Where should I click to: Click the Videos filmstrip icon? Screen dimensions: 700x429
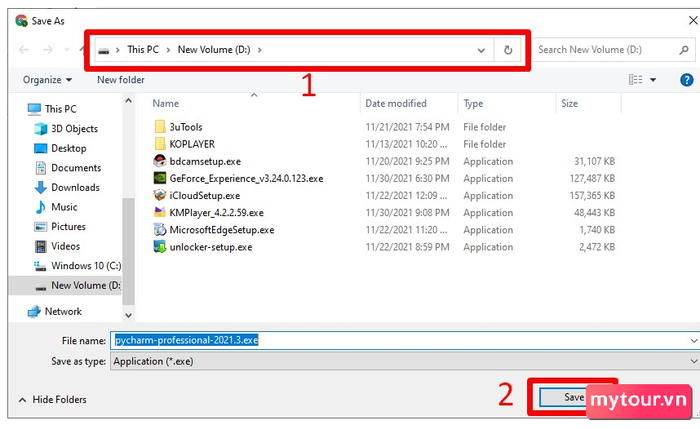(41, 246)
